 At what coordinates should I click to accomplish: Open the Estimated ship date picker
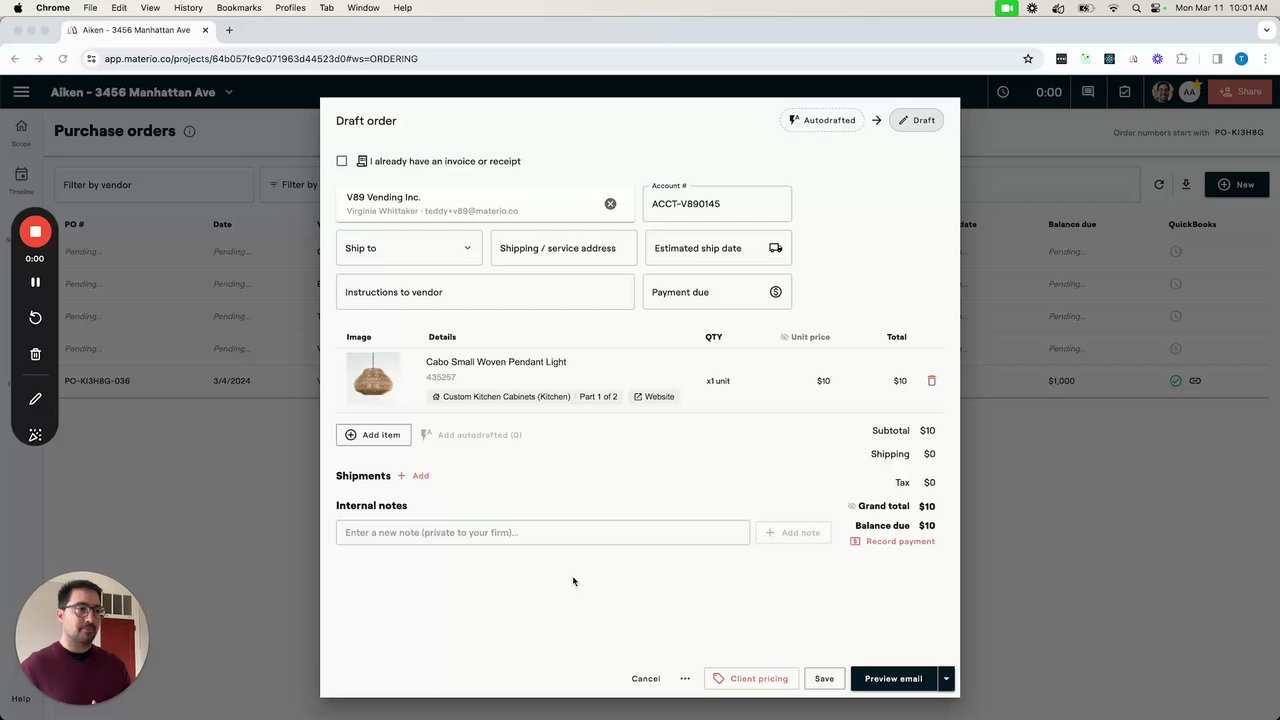(x=718, y=248)
